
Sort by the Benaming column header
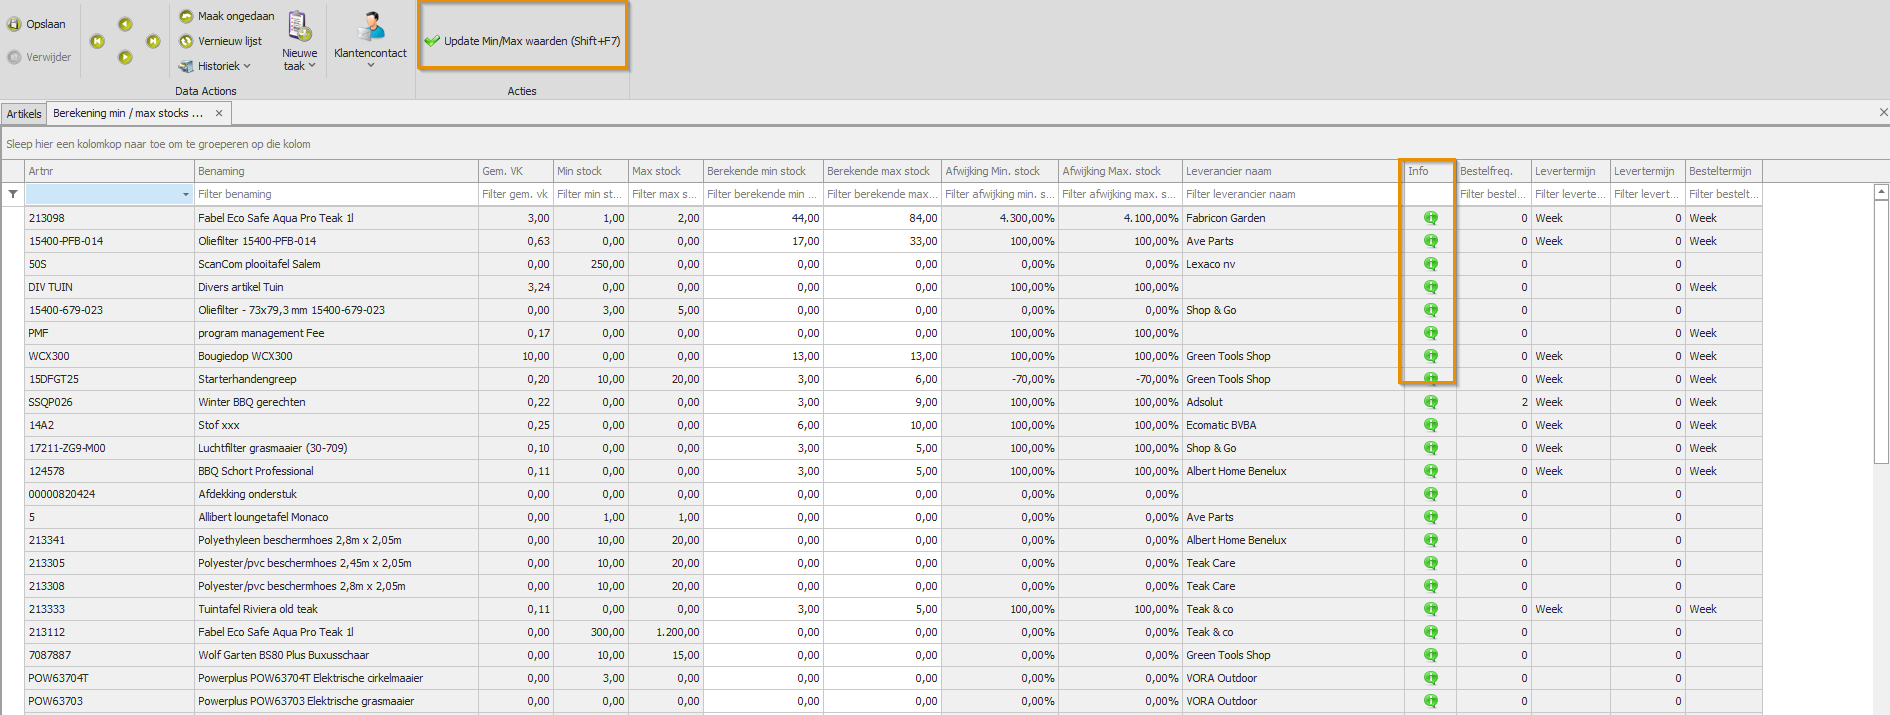pyautogui.click(x=337, y=171)
